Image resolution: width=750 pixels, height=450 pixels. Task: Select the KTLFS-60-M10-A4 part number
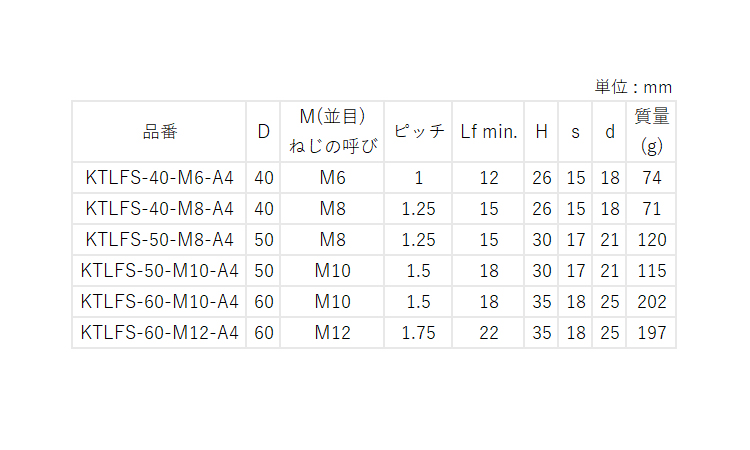[160, 302]
